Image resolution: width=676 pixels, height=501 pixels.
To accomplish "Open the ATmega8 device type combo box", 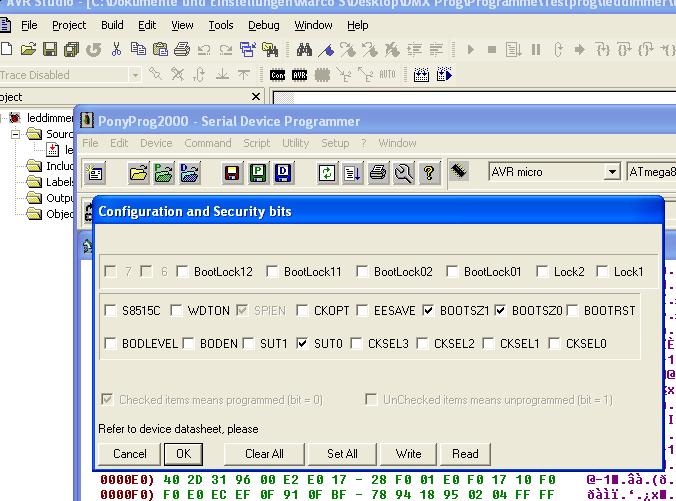I will pyautogui.click(x=651, y=172).
